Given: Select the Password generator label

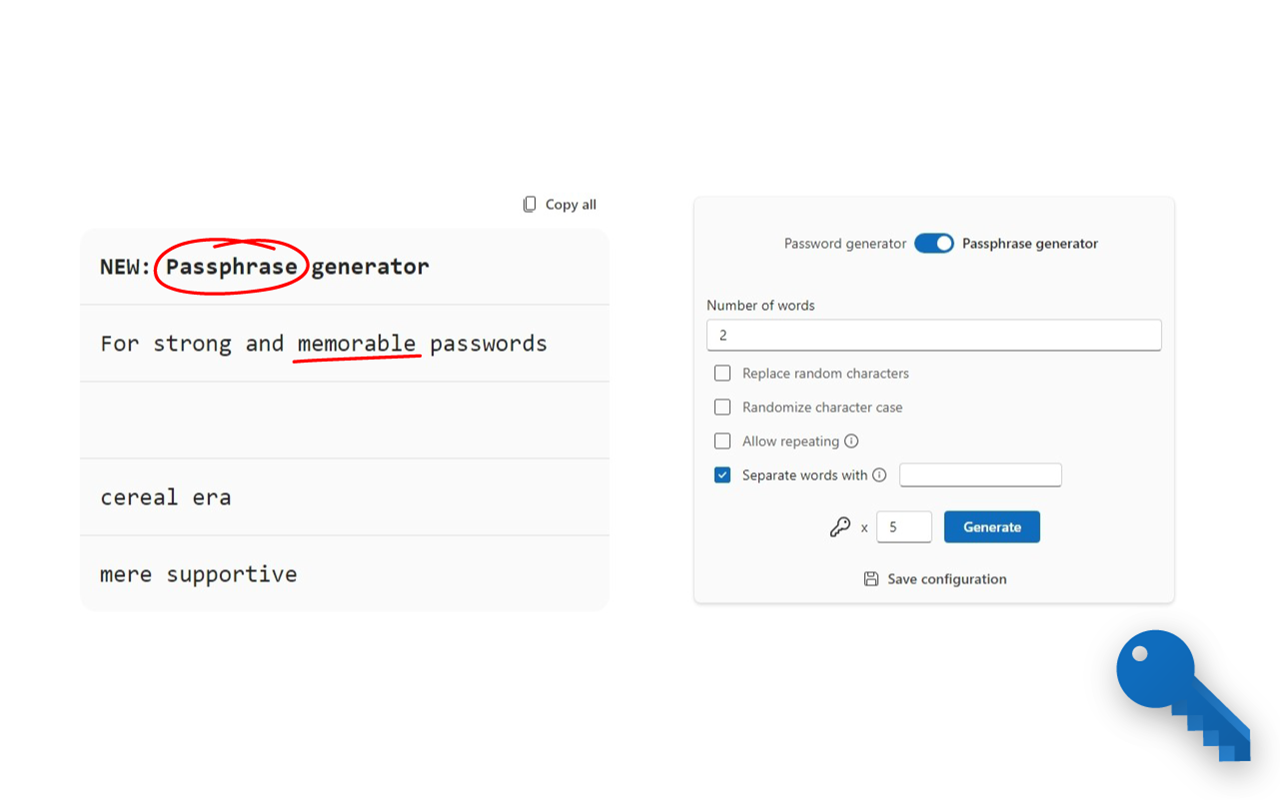Looking at the screenshot, I should point(845,243).
